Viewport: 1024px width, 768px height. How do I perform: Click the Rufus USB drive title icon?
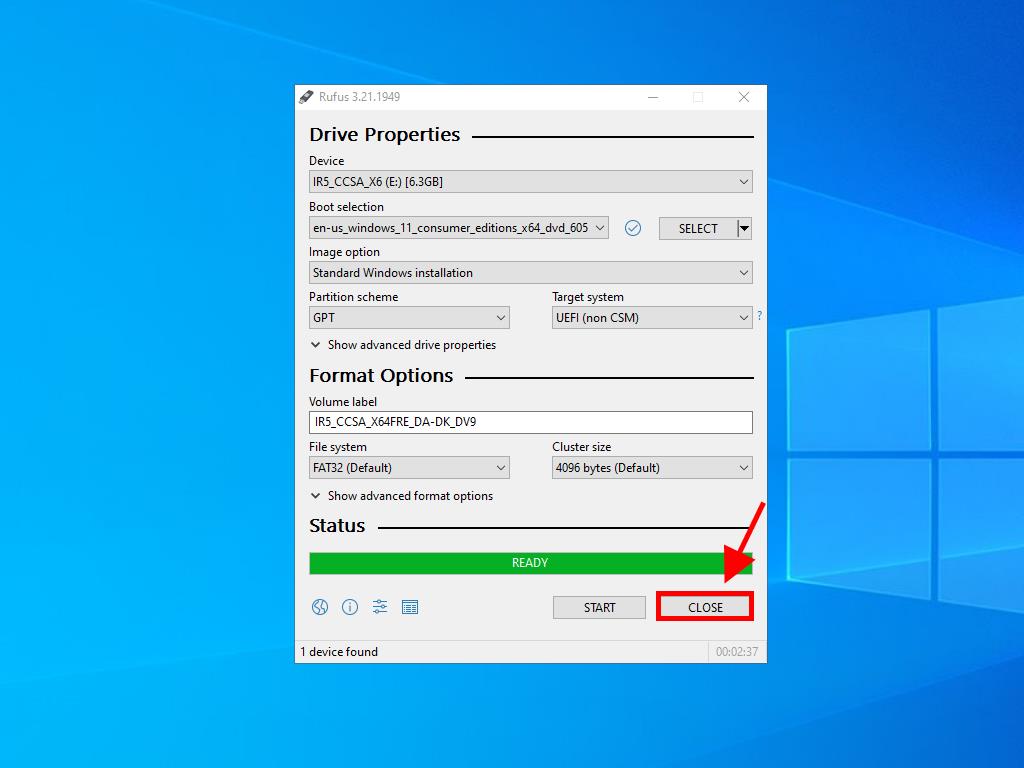coord(306,97)
